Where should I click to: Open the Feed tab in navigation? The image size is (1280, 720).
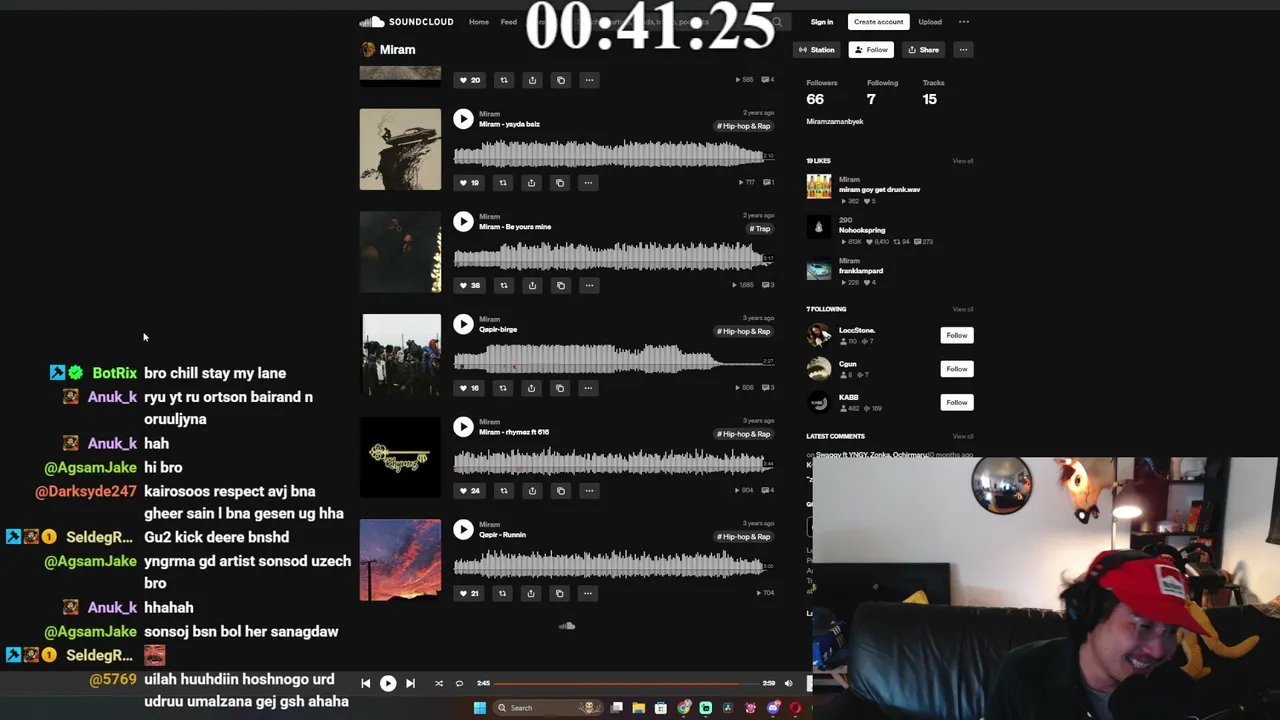509,22
